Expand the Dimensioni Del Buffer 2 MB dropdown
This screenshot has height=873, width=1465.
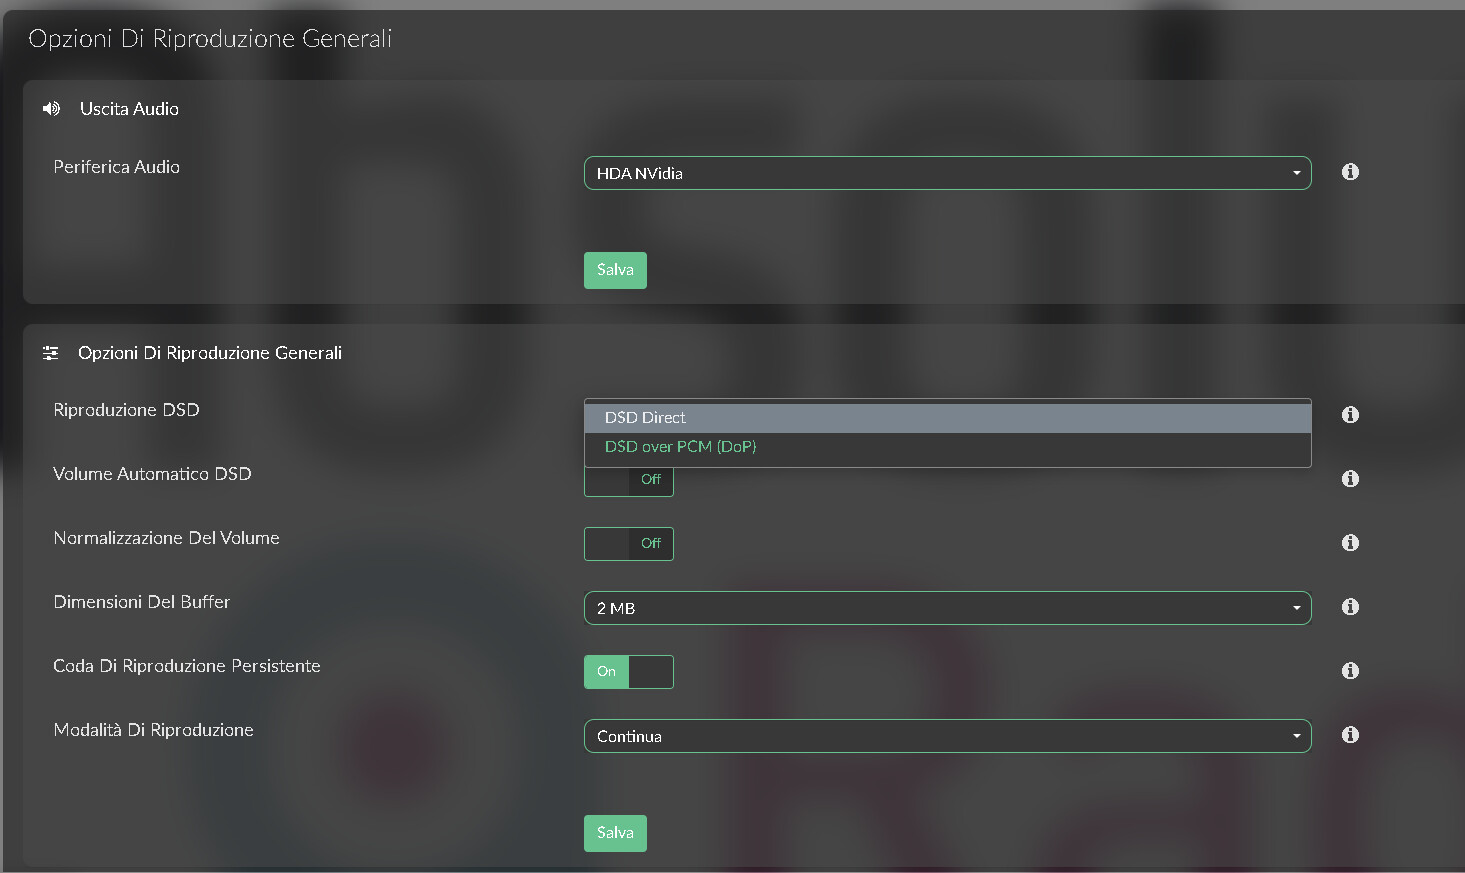click(x=947, y=608)
